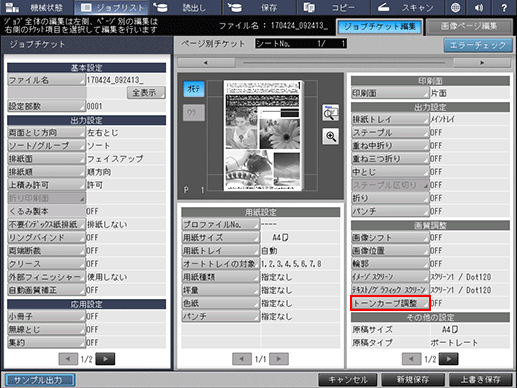Select the ウラ back-side toggle
Screen dimensions: 517x388
194,113
